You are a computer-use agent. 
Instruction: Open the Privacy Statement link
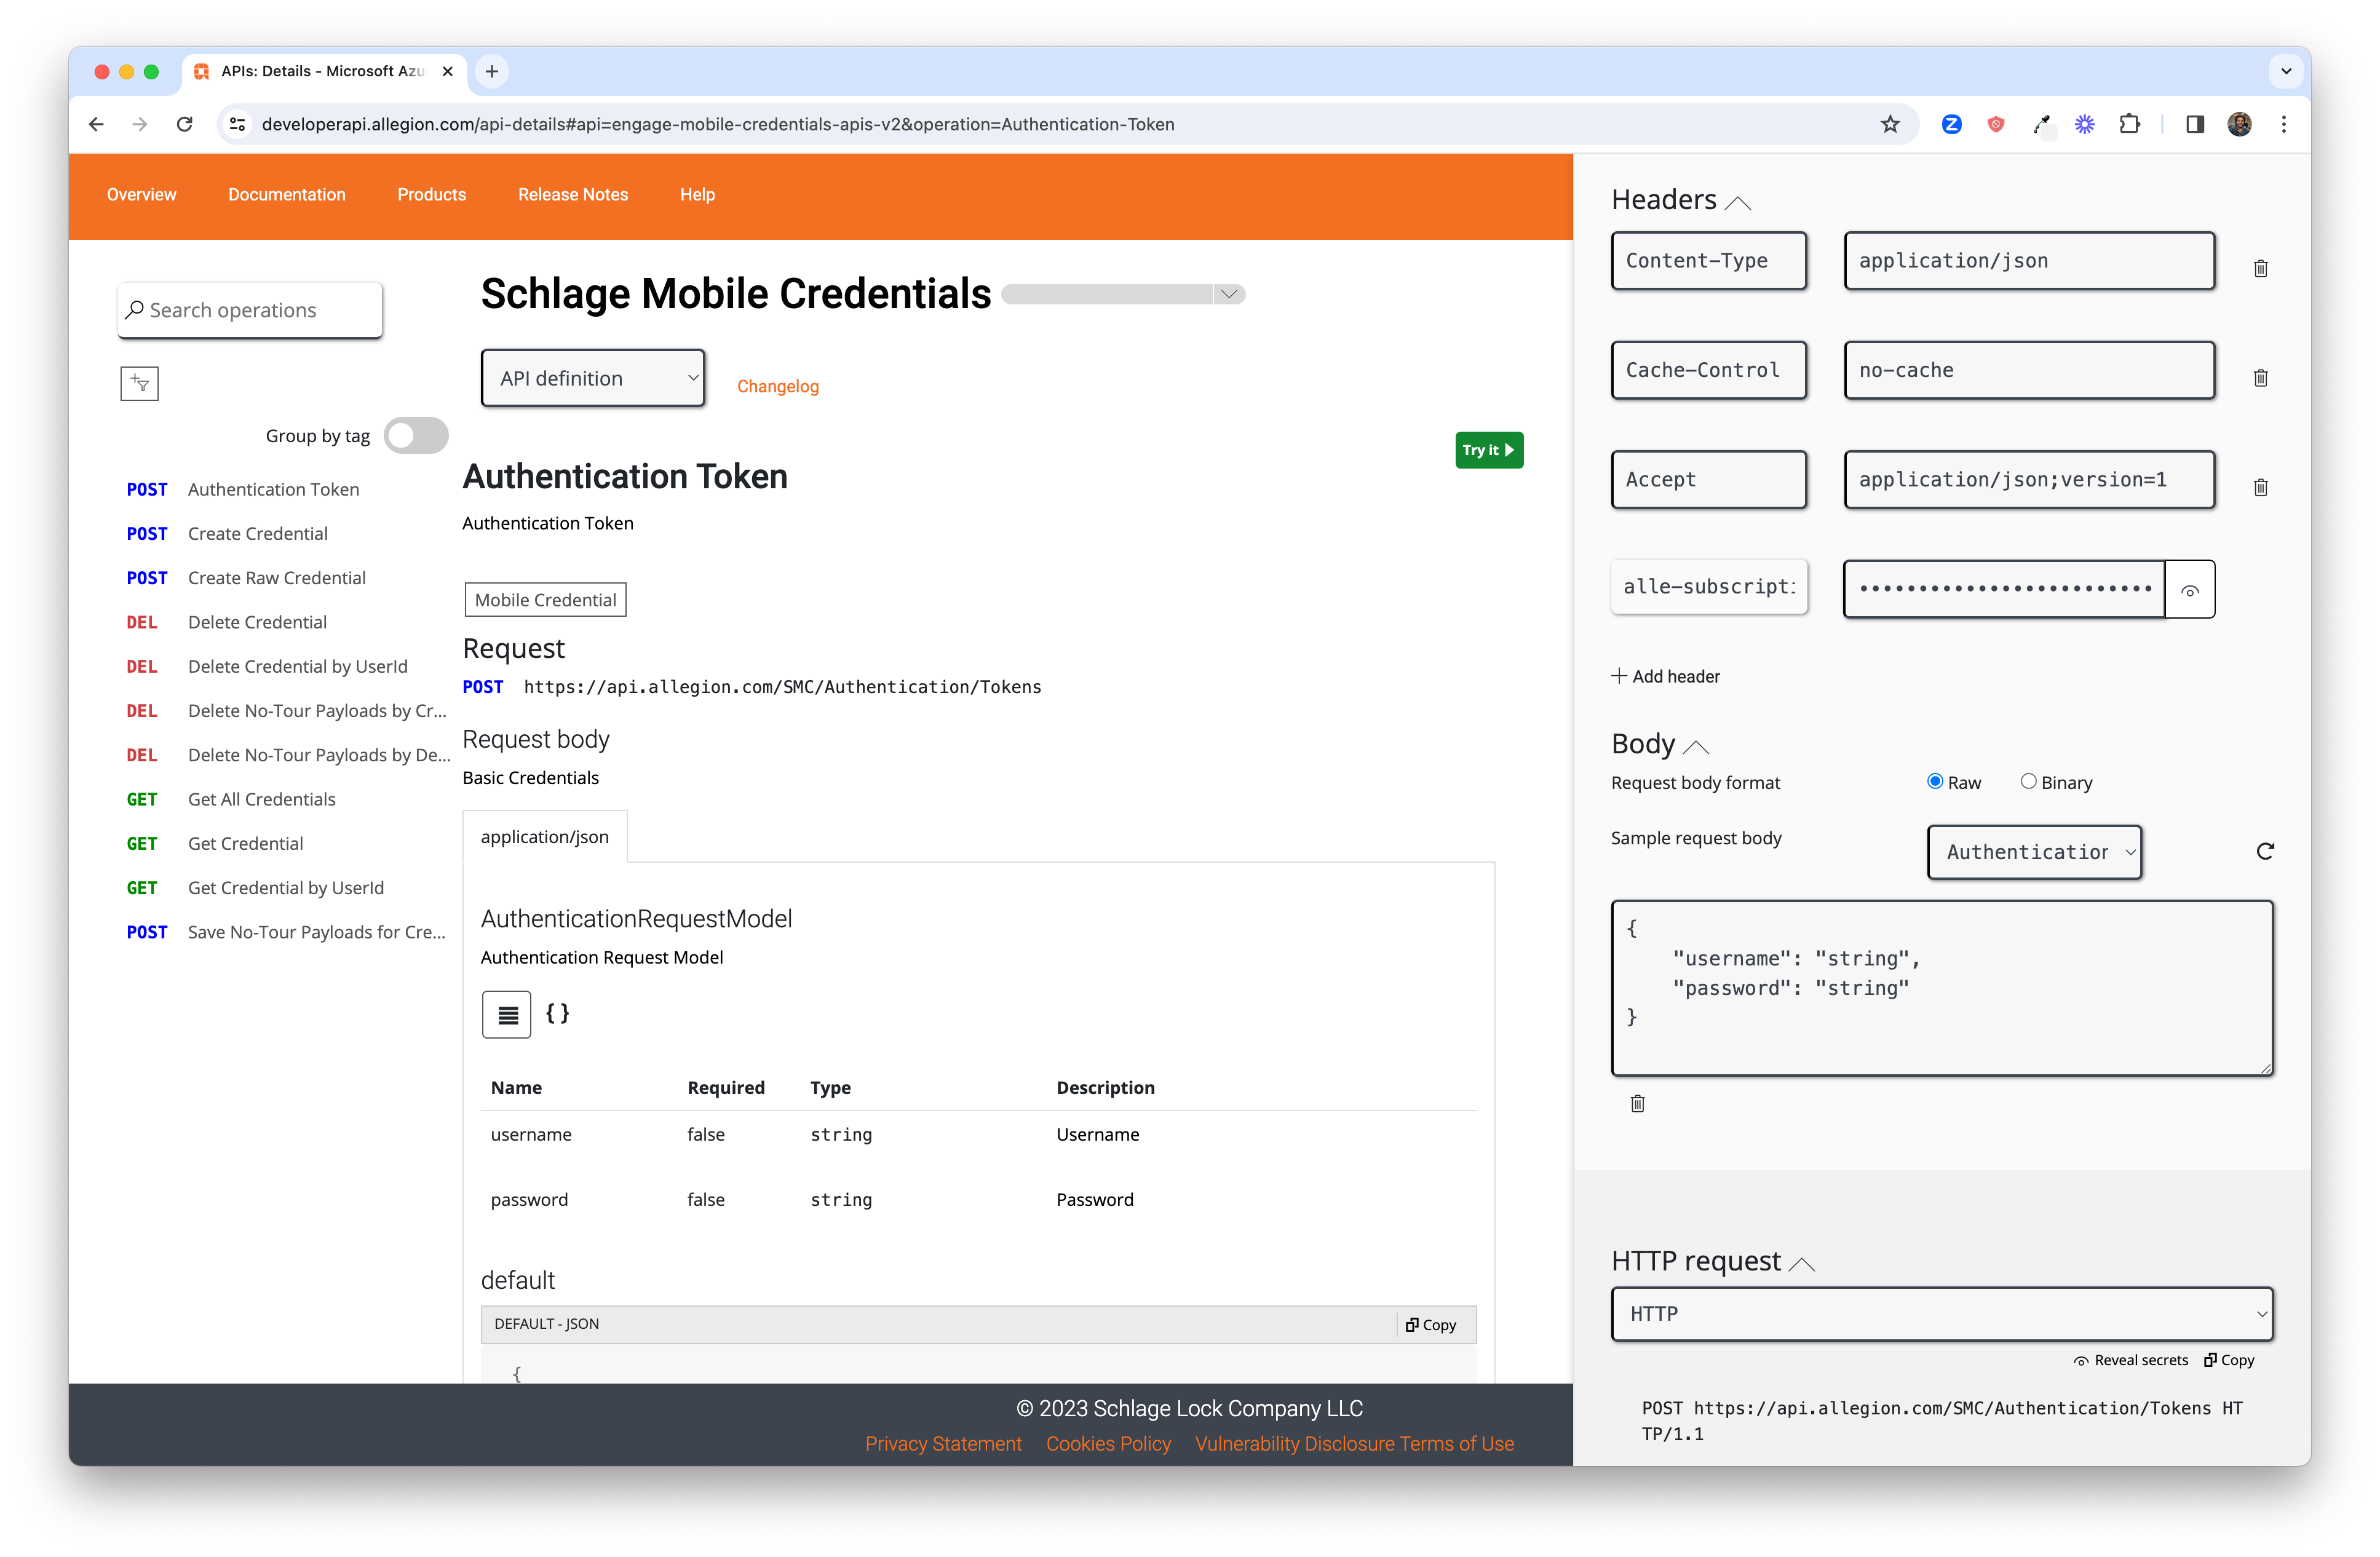pyautogui.click(x=943, y=1443)
